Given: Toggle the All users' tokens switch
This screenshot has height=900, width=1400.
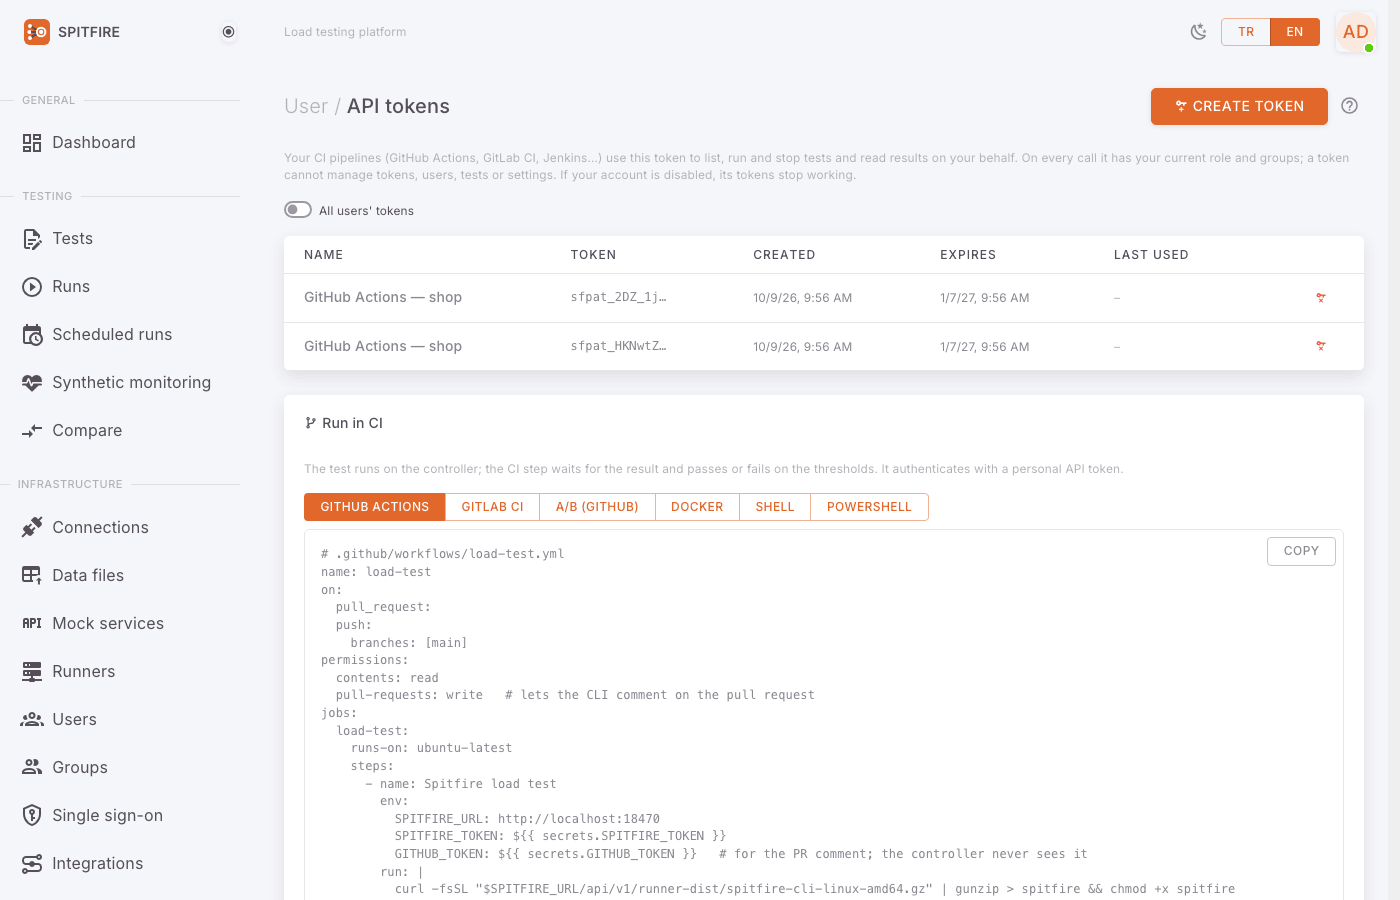Looking at the screenshot, I should click(298, 210).
